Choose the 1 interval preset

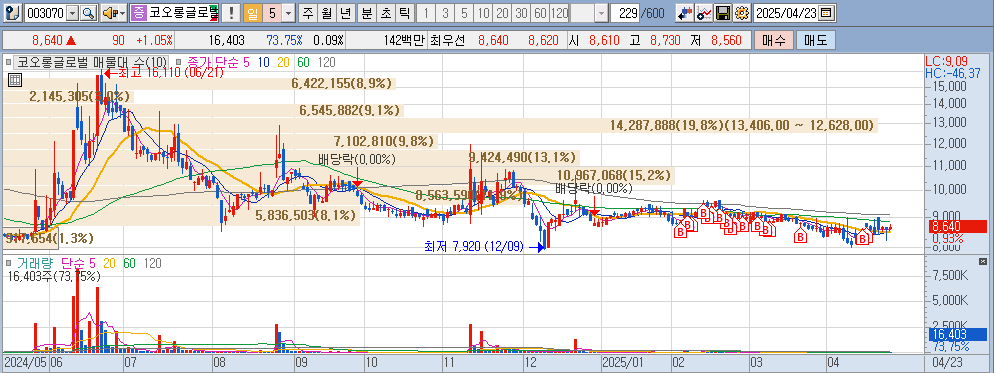[x=427, y=13]
